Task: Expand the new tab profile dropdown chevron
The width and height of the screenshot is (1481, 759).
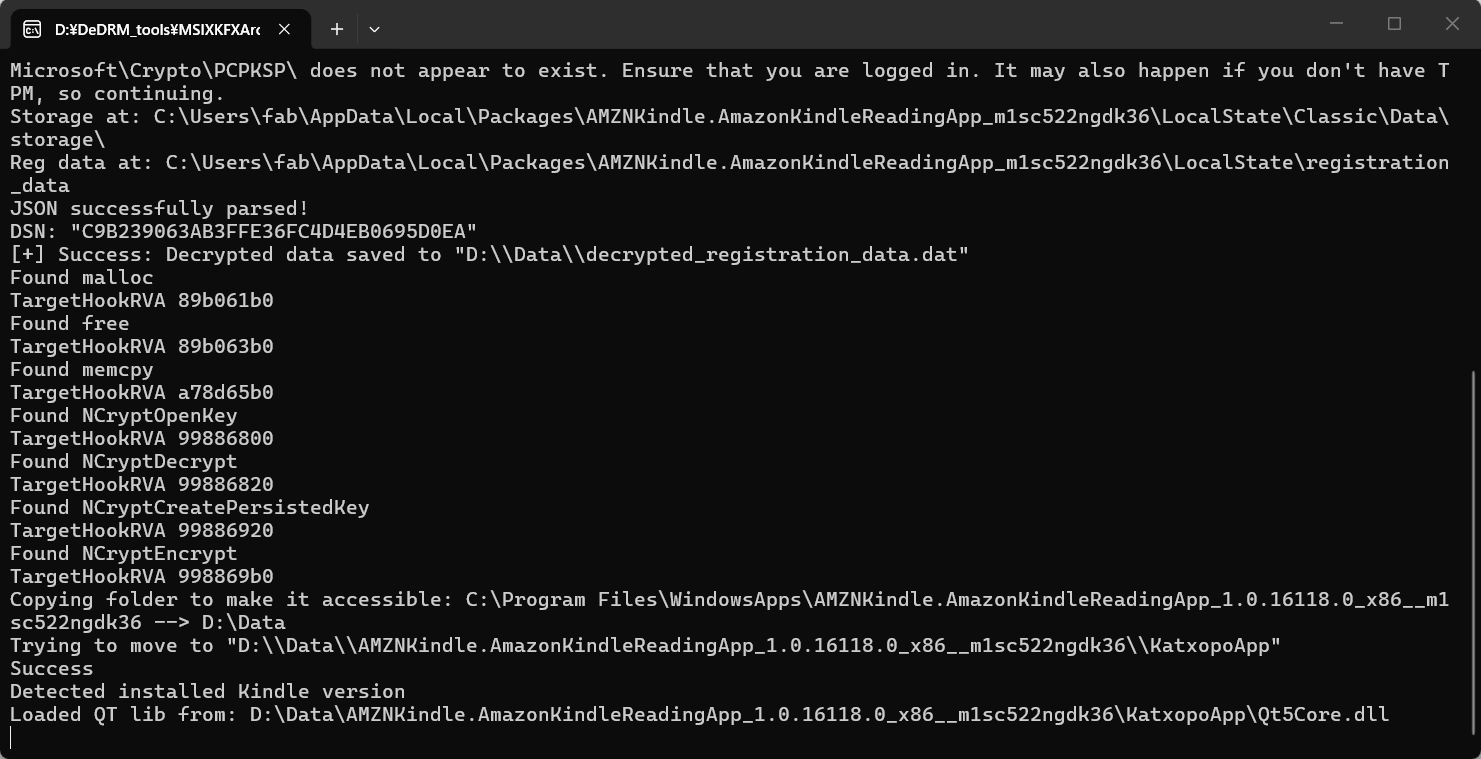Action: pos(374,29)
